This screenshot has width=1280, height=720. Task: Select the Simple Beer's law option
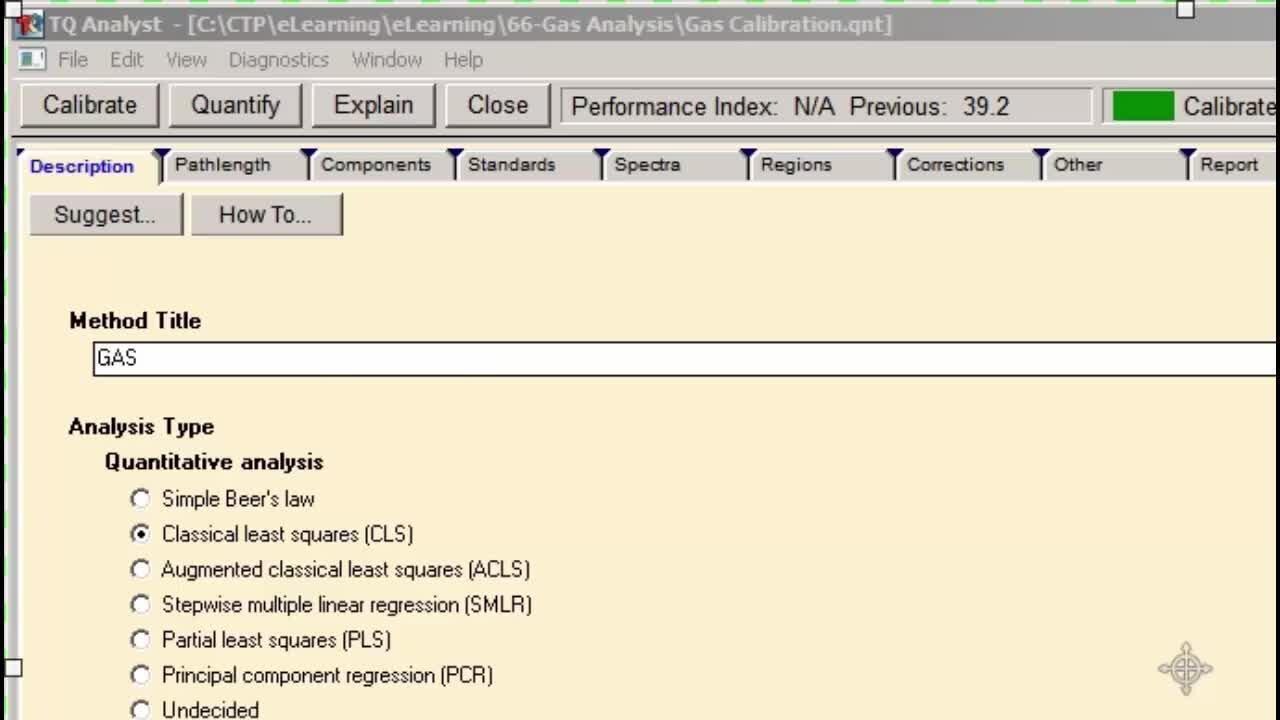[140, 499]
